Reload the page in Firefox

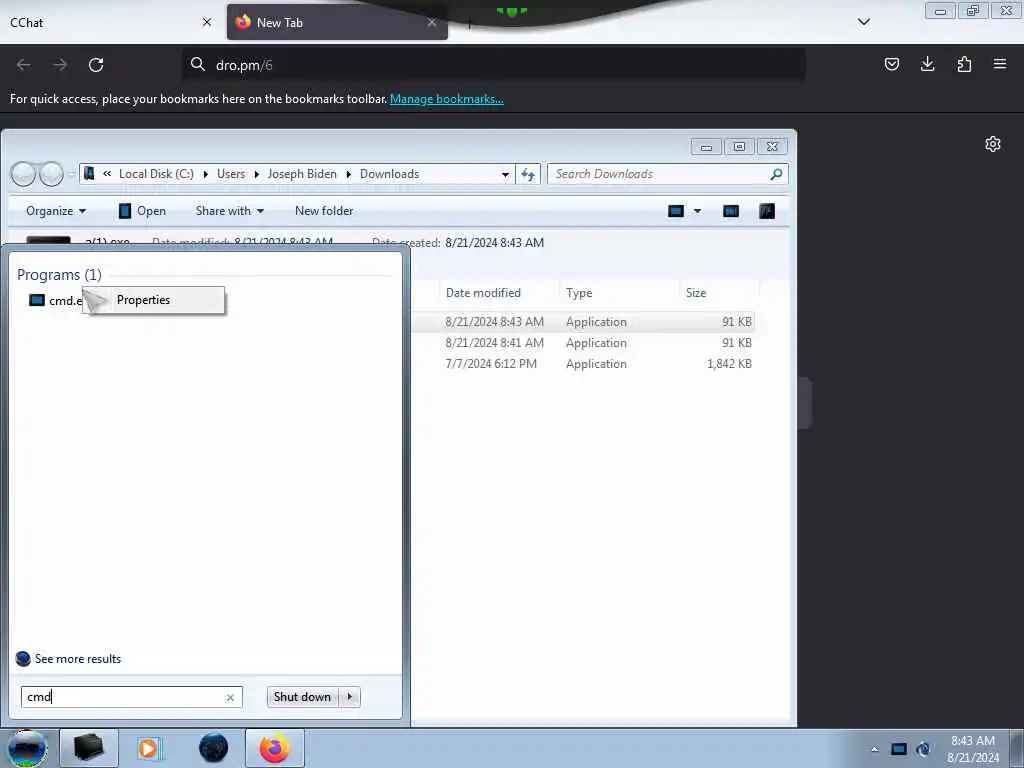click(x=96, y=65)
